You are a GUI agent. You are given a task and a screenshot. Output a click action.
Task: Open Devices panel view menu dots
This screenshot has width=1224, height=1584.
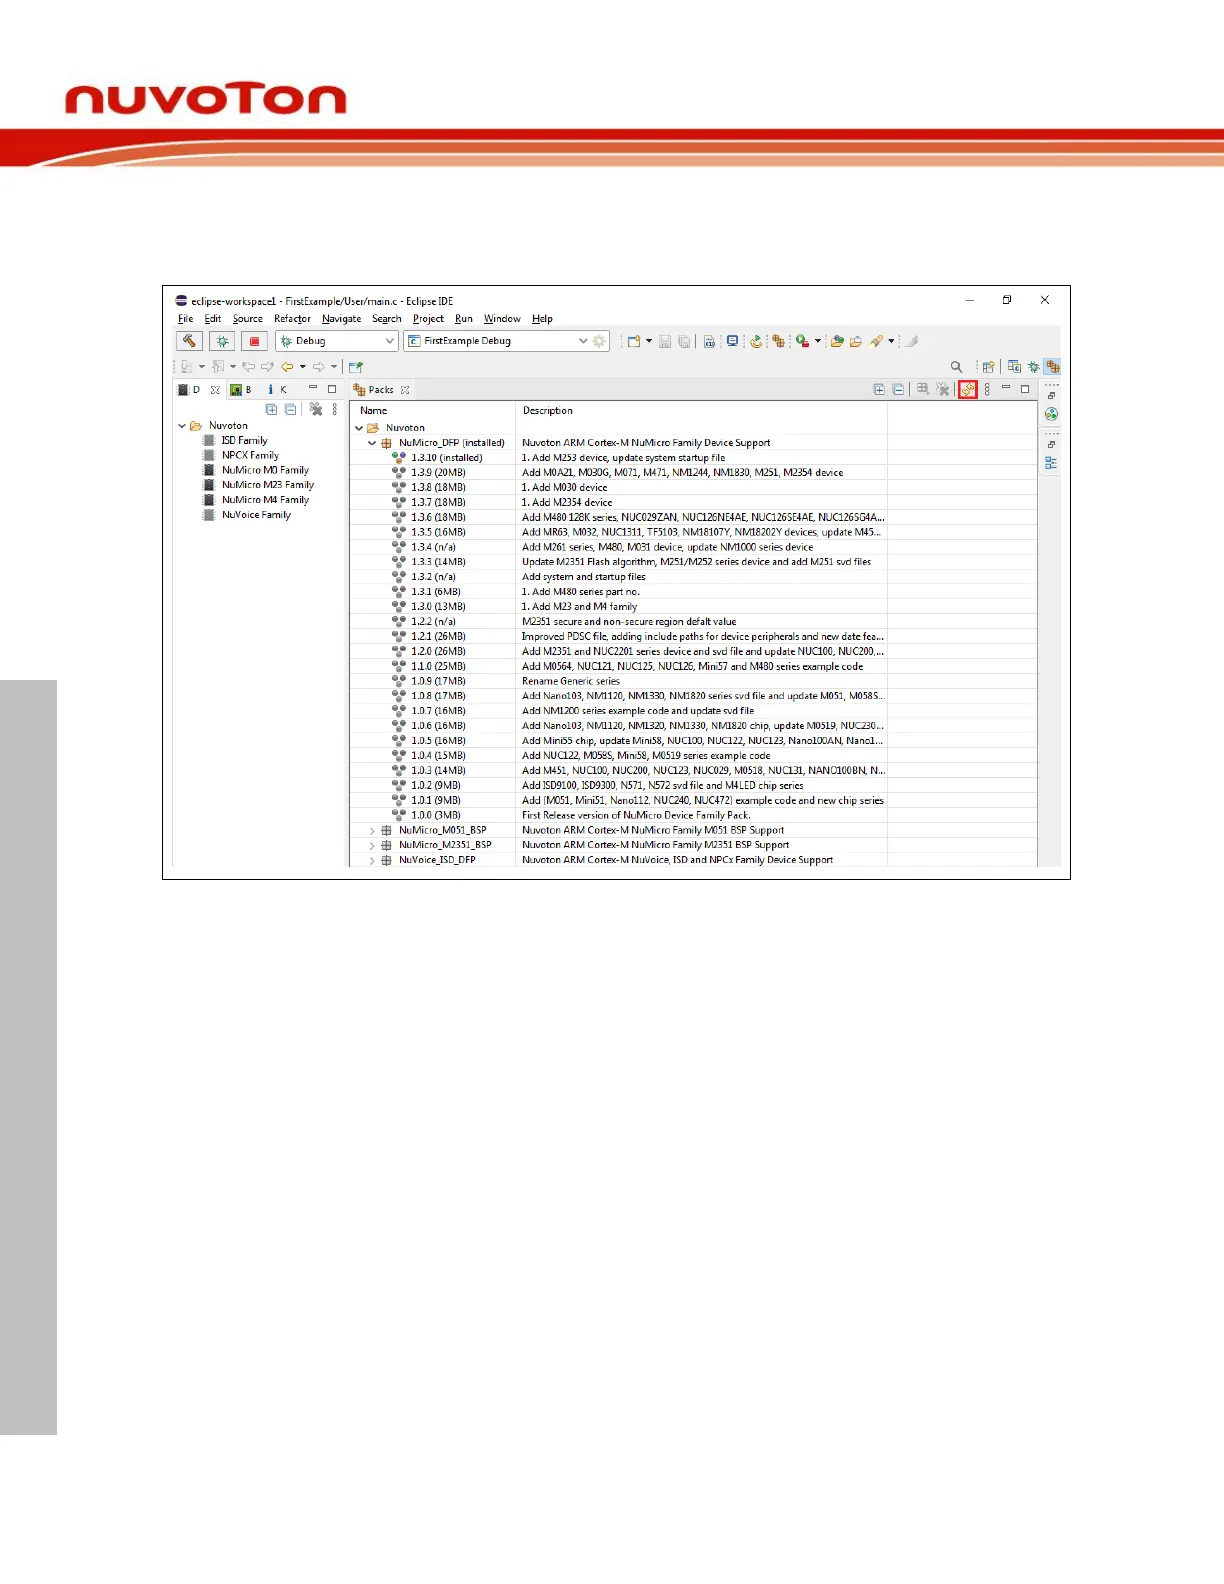[x=335, y=409]
